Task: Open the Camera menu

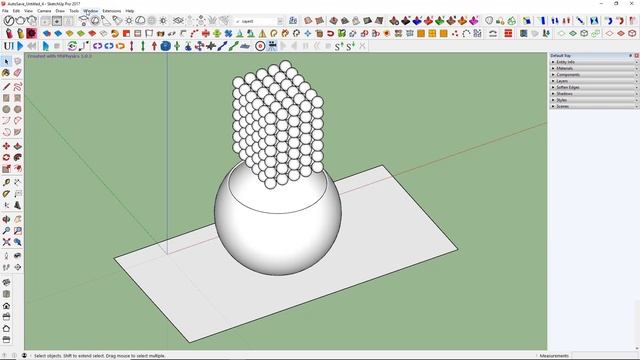Action: coord(44,11)
